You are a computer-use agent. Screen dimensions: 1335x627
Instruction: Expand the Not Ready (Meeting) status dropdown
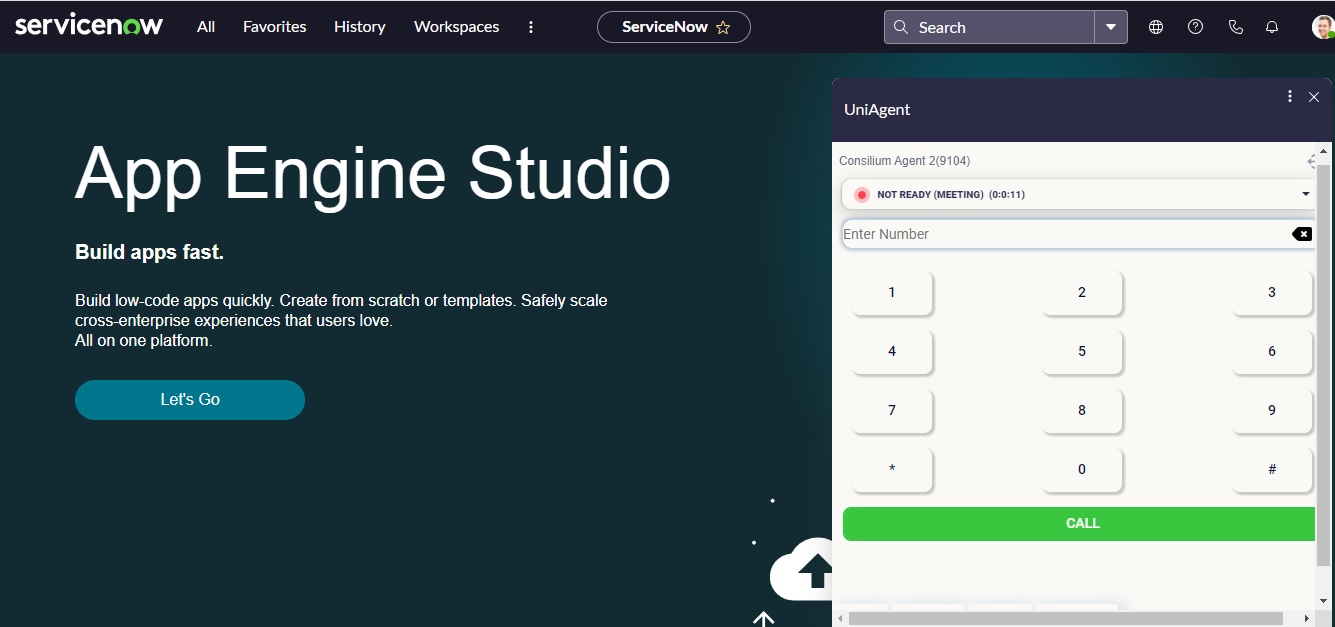[1305, 194]
